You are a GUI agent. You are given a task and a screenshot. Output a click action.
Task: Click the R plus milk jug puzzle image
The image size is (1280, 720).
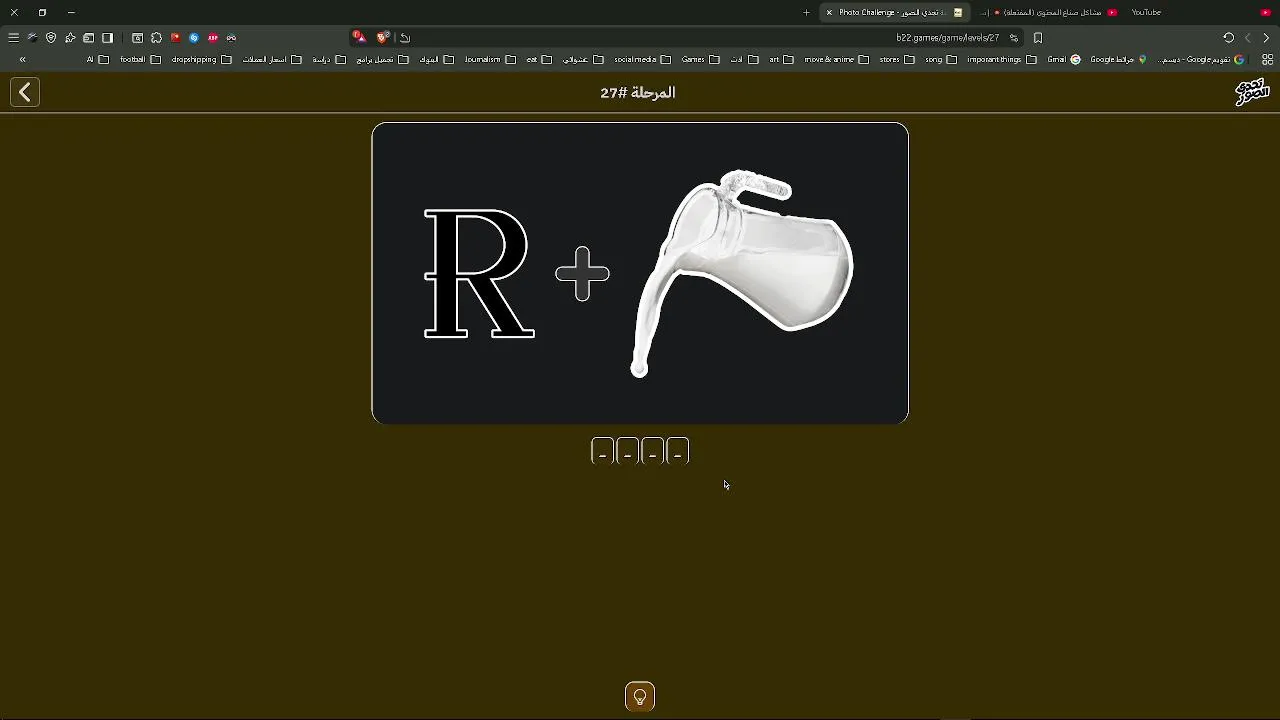[640, 273]
